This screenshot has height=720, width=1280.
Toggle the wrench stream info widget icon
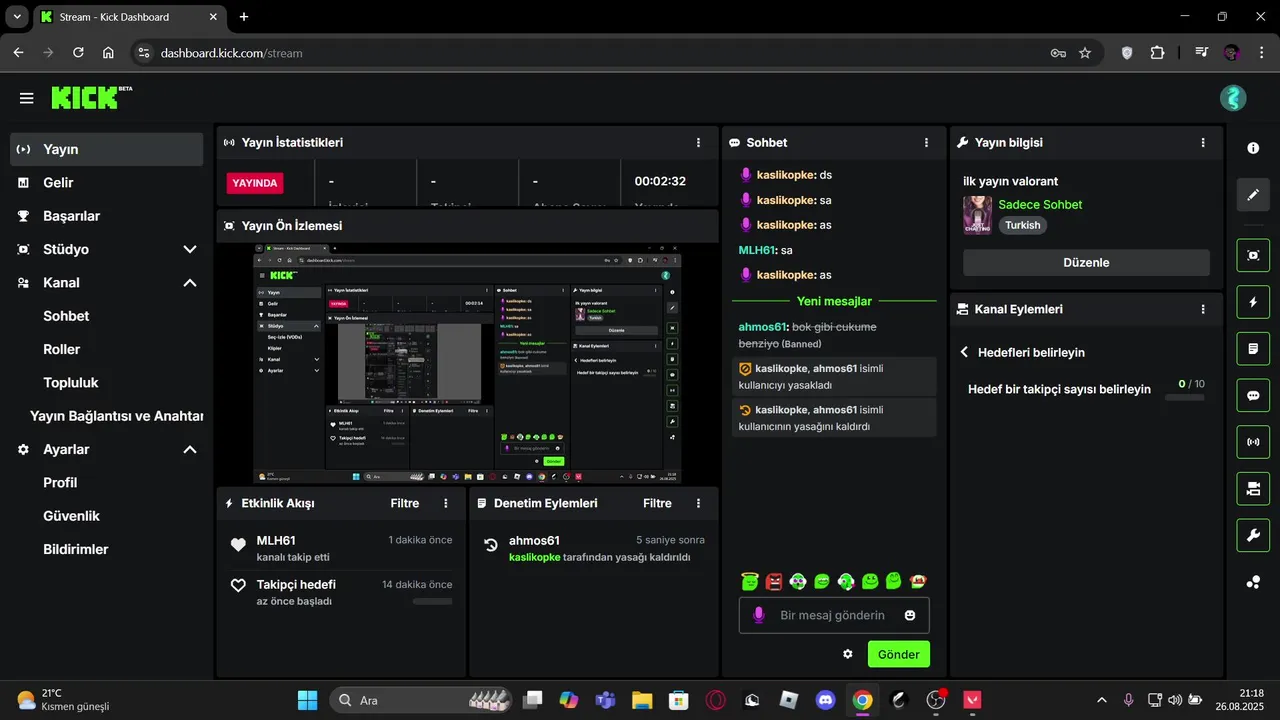[x=1253, y=535]
